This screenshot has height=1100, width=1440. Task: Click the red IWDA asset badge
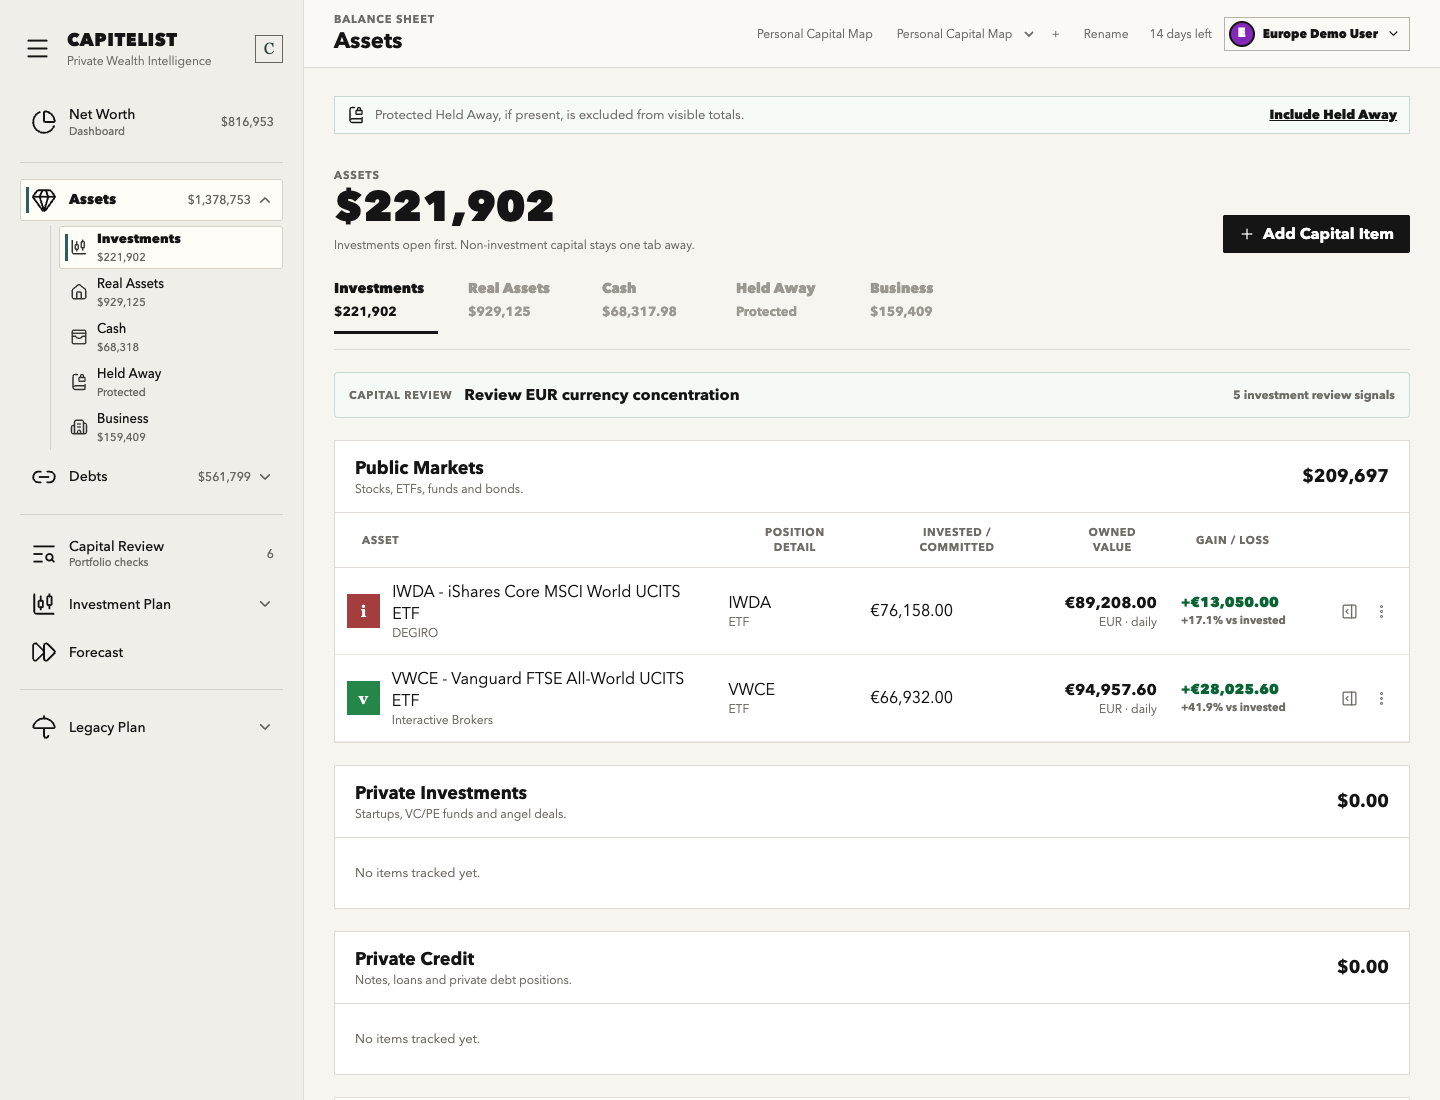(363, 611)
